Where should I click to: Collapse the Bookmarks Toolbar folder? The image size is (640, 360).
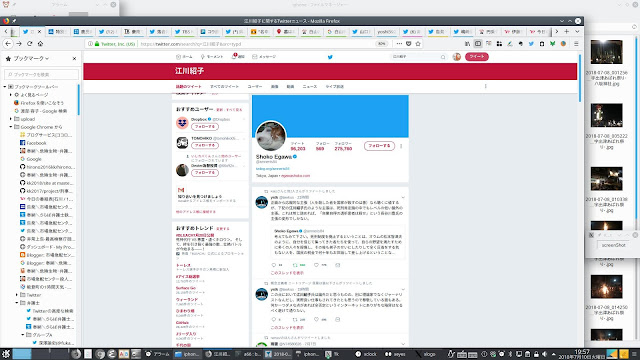pos(5,87)
